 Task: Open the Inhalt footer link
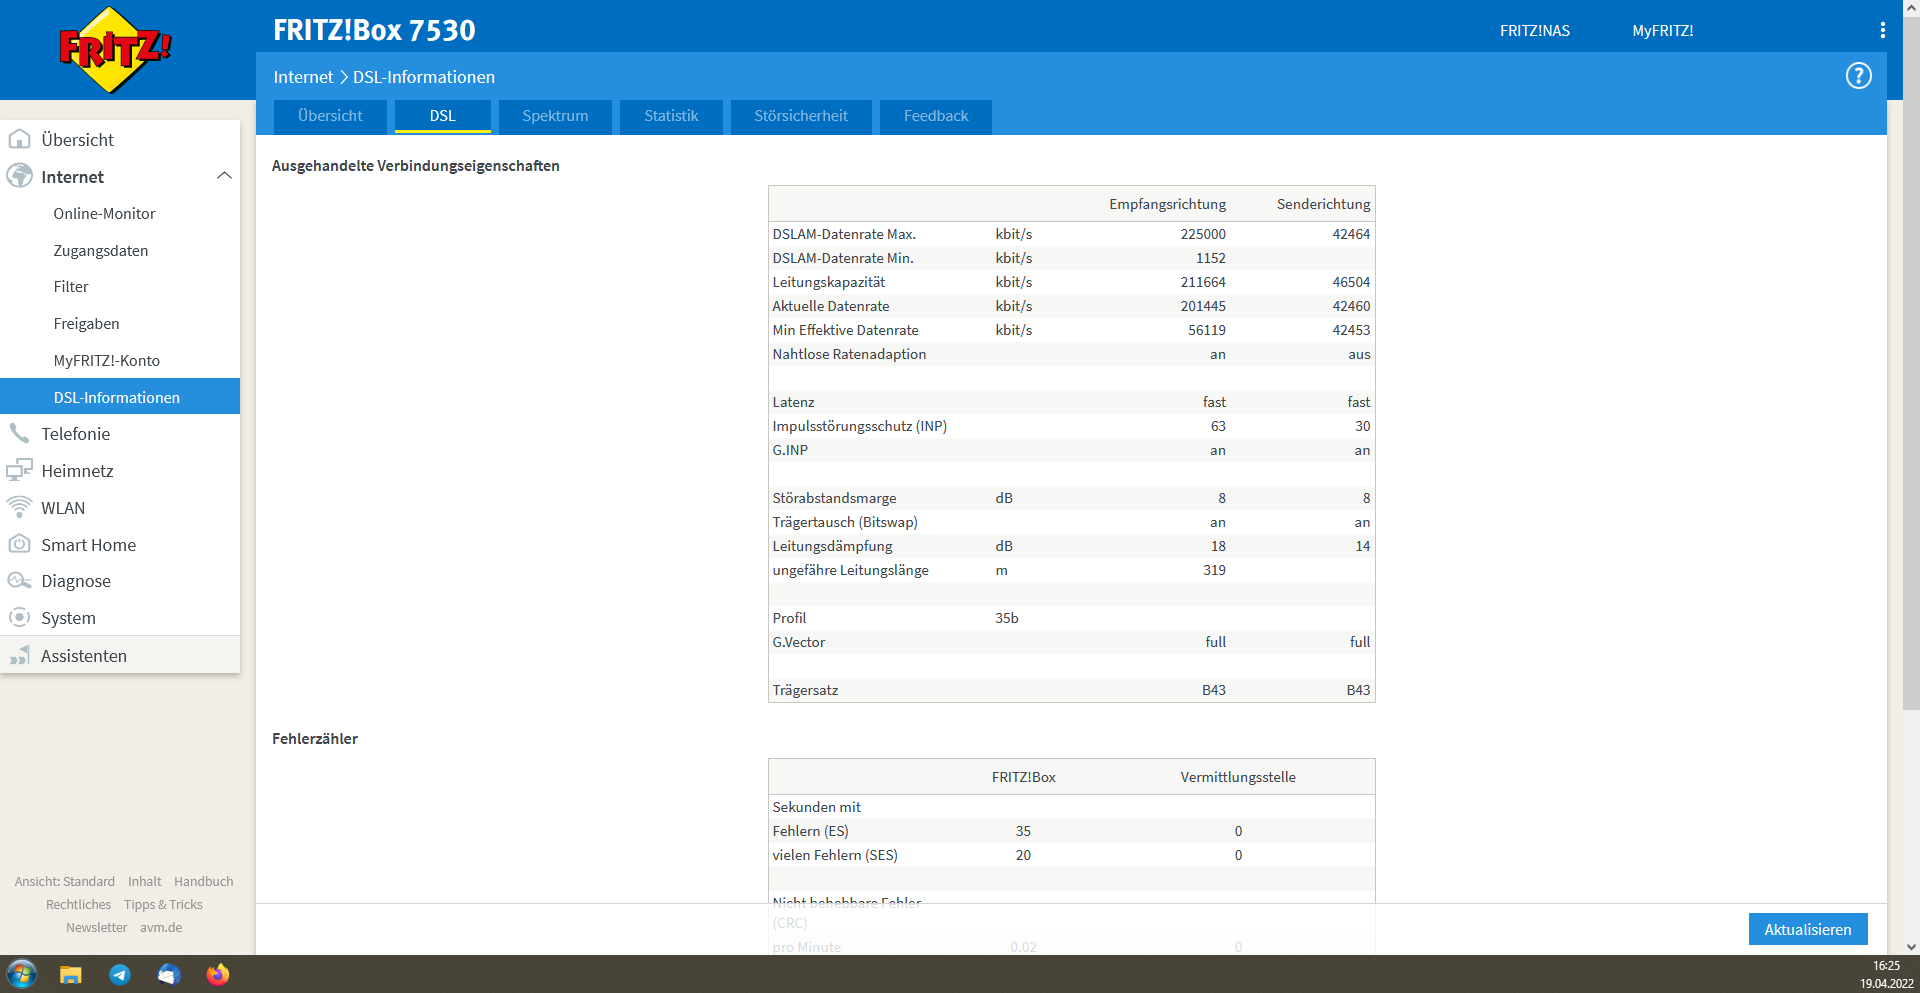(145, 882)
